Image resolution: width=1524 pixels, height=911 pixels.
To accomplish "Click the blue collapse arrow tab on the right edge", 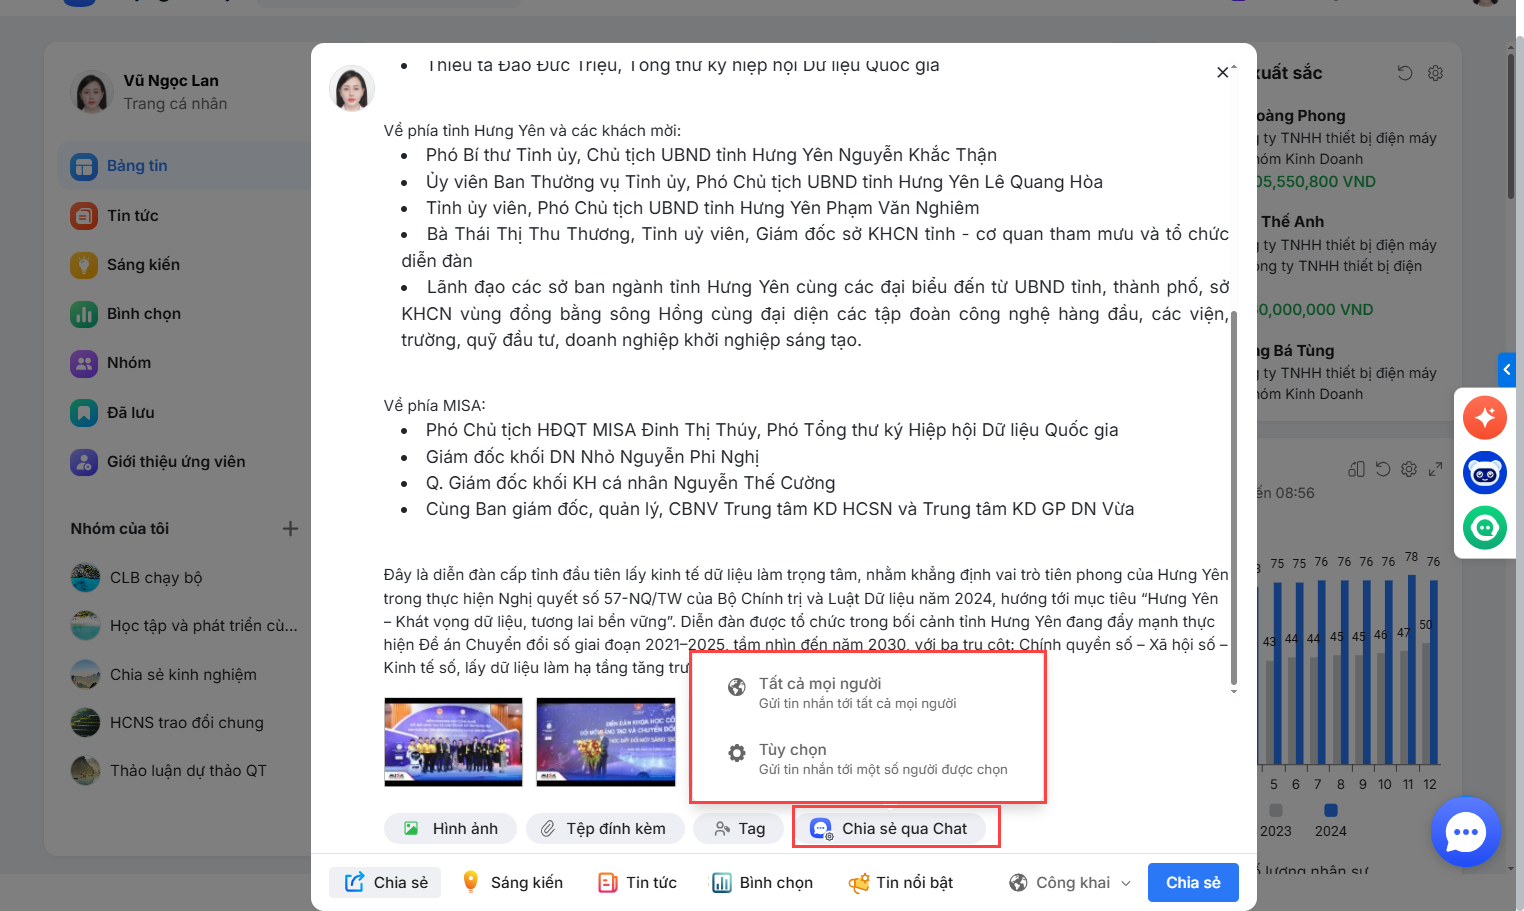I will [1507, 369].
